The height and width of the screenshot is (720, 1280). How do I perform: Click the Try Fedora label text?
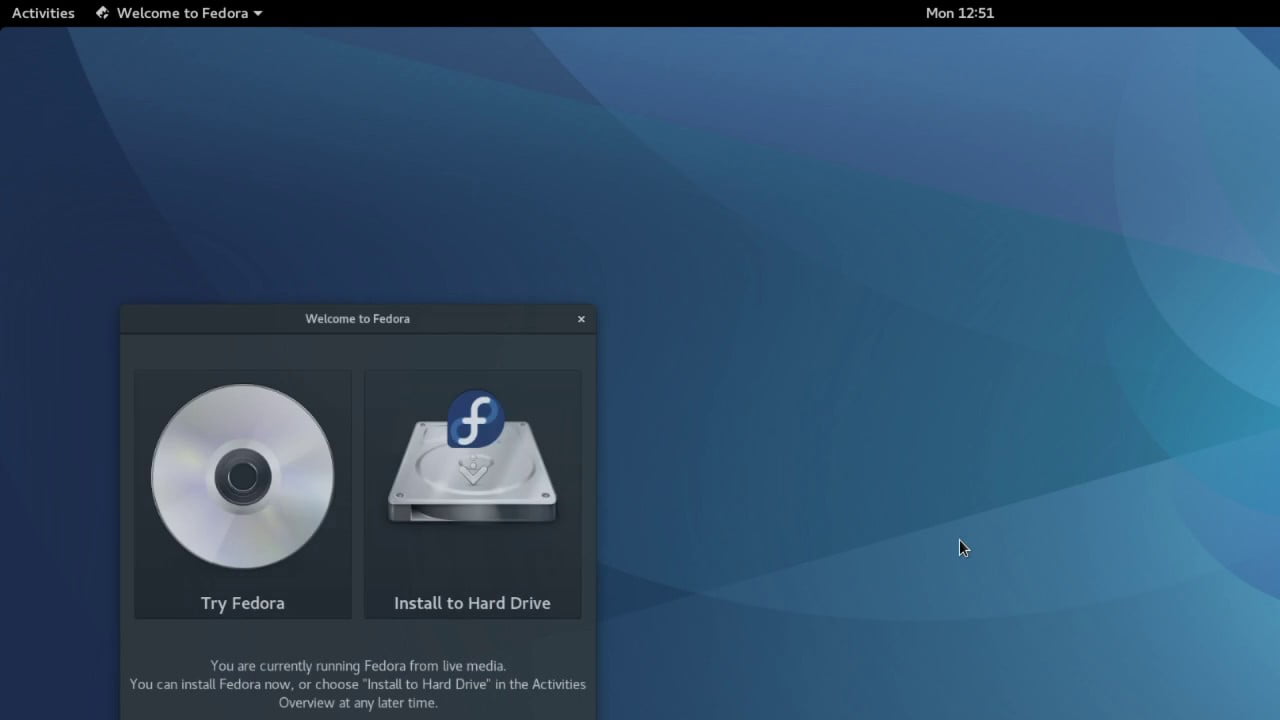point(242,603)
